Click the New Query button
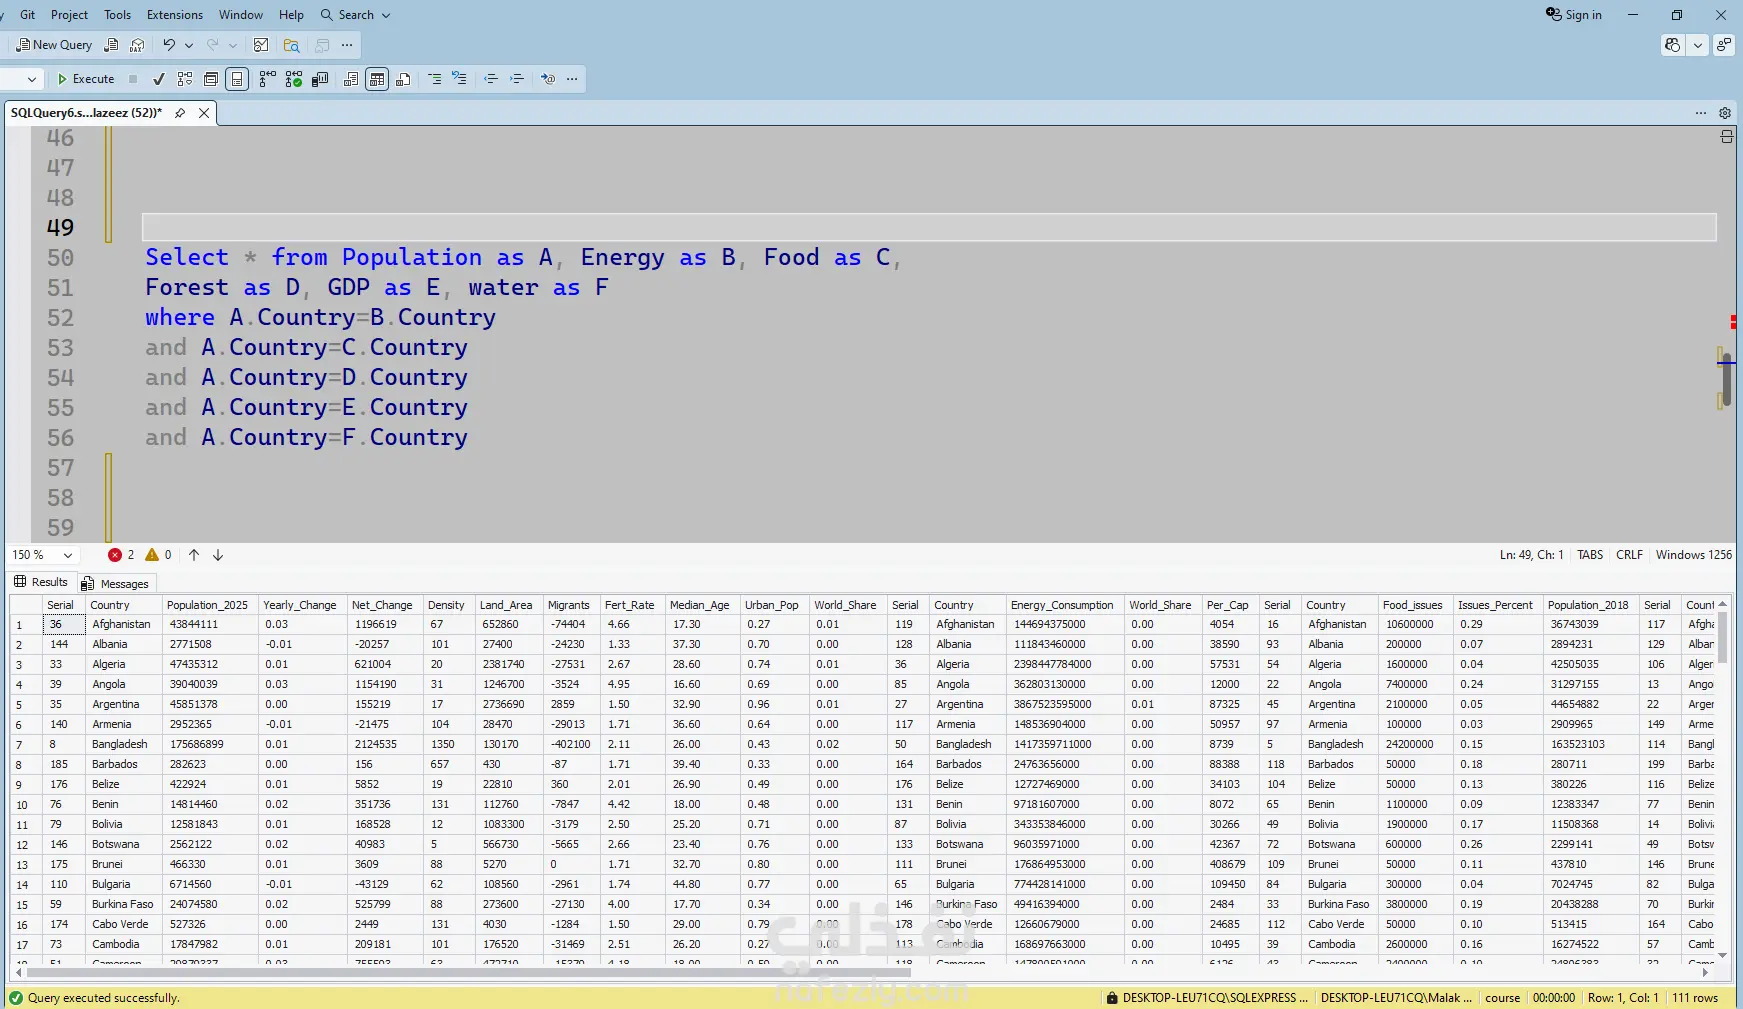1743x1009 pixels. point(54,45)
